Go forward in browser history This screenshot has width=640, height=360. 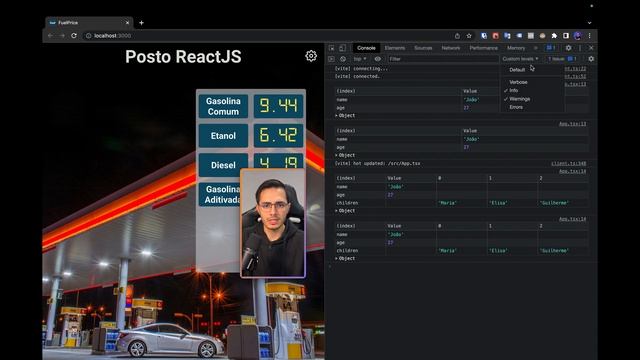click(x=62, y=36)
